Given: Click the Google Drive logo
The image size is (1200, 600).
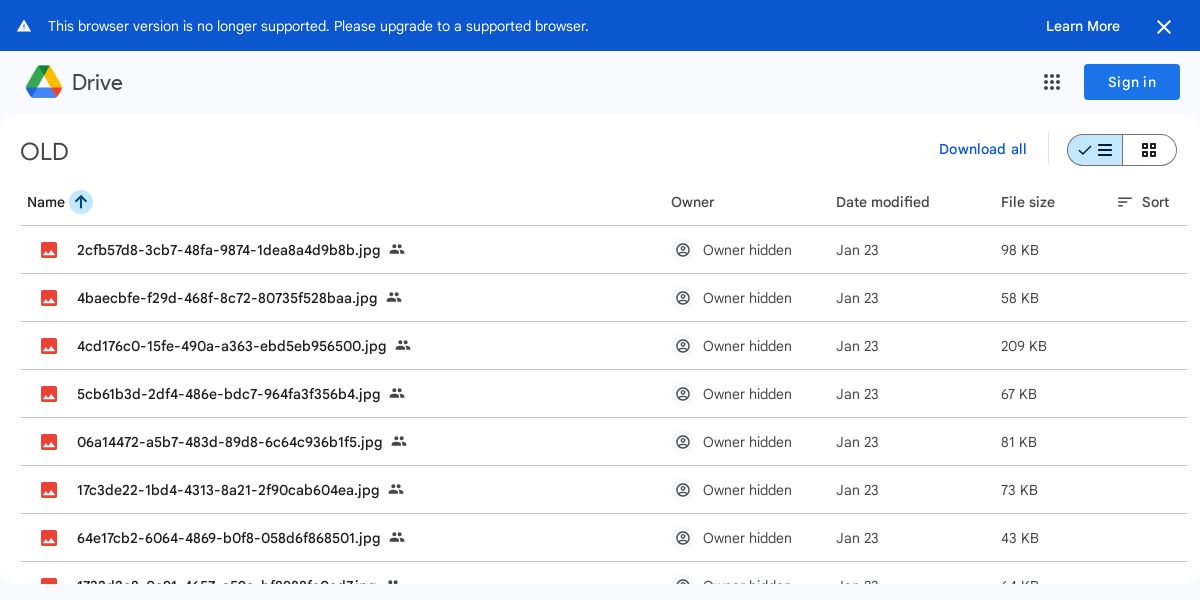Looking at the screenshot, I should 44,82.
